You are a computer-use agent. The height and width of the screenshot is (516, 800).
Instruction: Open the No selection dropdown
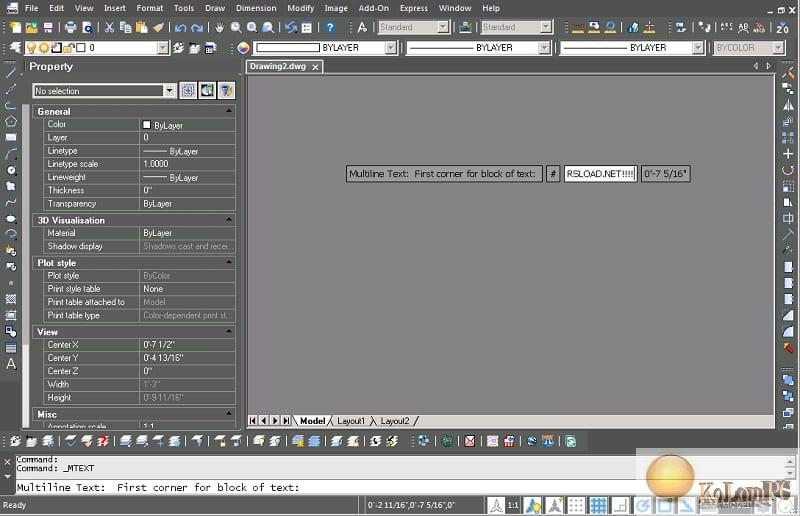(169, 91)
